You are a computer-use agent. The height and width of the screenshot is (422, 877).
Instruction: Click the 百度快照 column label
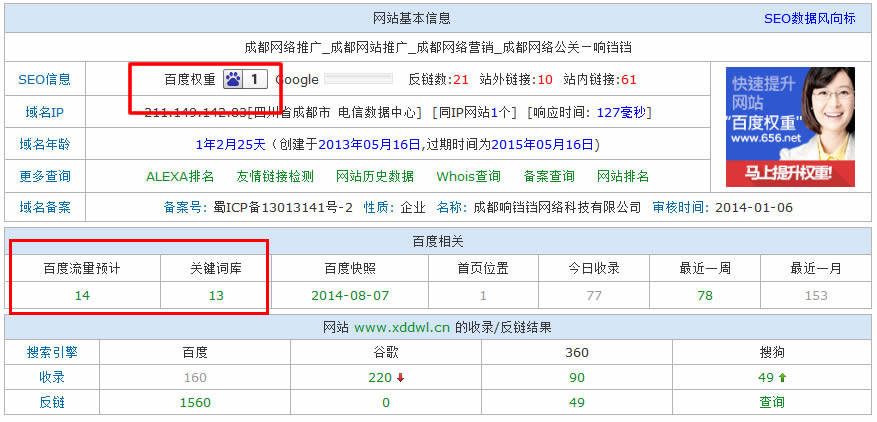point(350,269)
